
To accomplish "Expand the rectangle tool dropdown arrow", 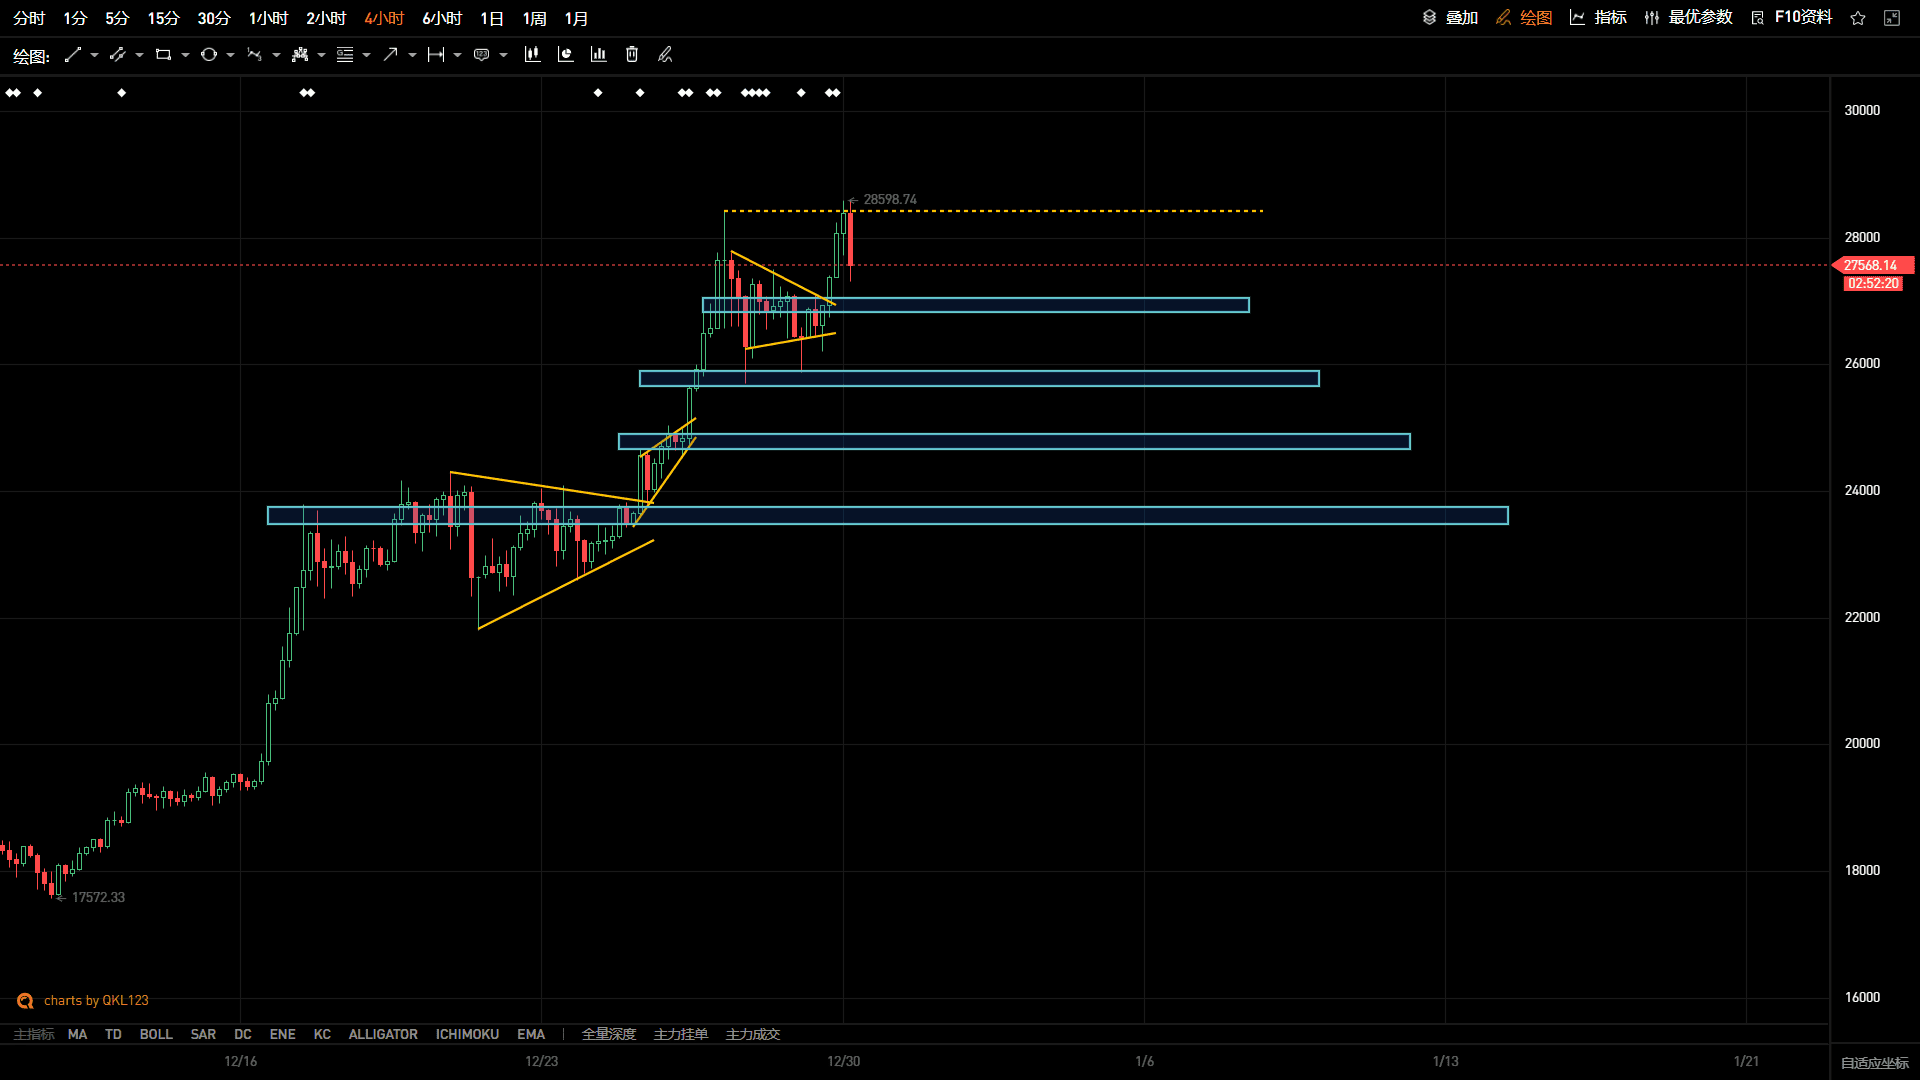I will (x=185, y=55).
